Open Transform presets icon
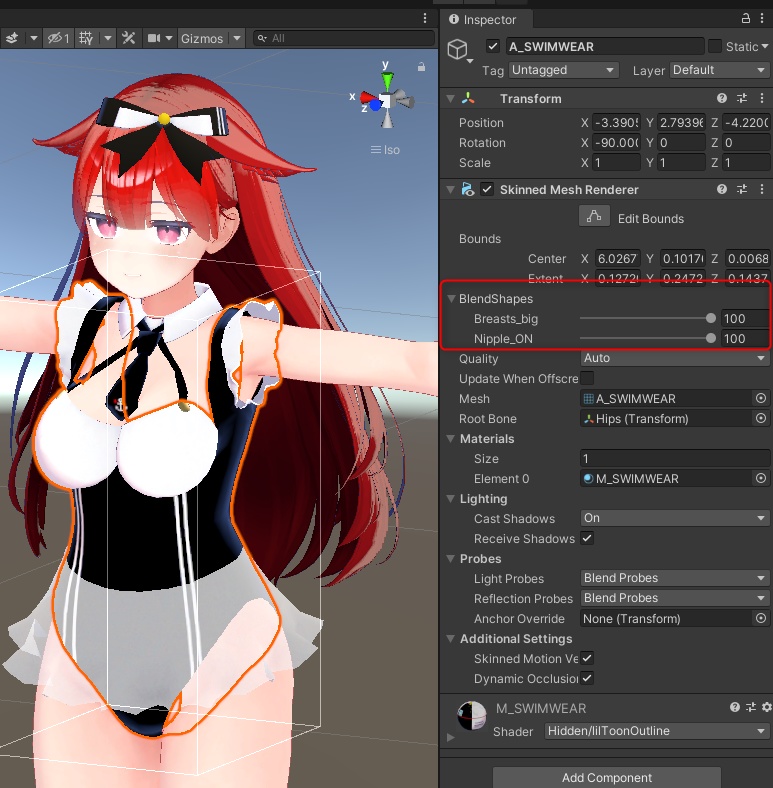This screenshot has height=788, width=773. tap(742, 98)
